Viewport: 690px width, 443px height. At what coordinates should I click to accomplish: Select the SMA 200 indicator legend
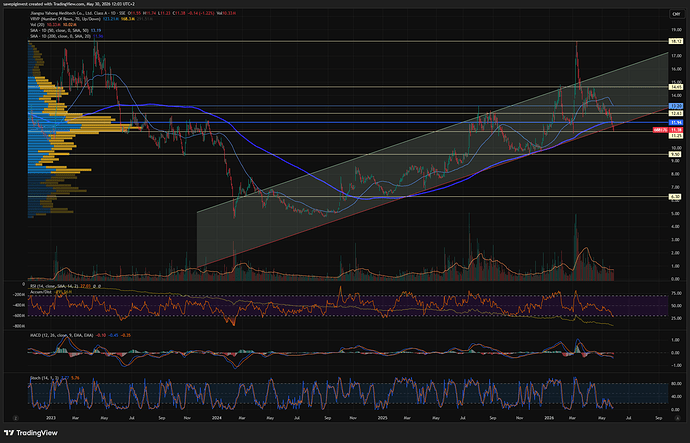[x=61, y=36]
